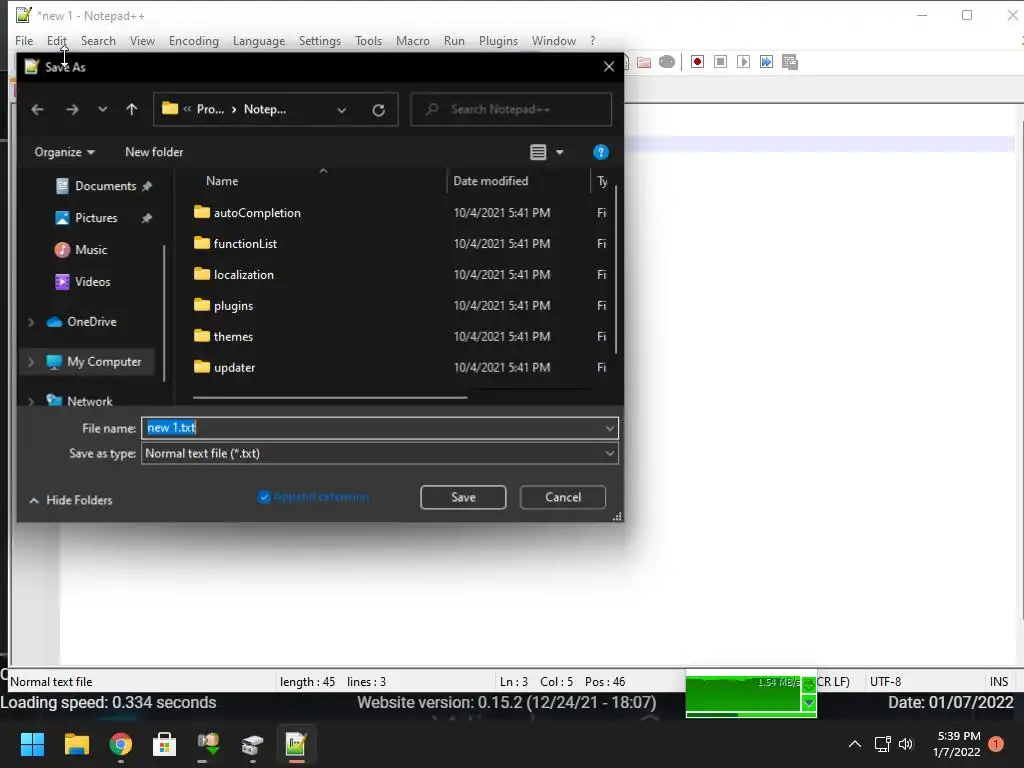
Task: Open the dialog help icon
Action: (601, 152)
